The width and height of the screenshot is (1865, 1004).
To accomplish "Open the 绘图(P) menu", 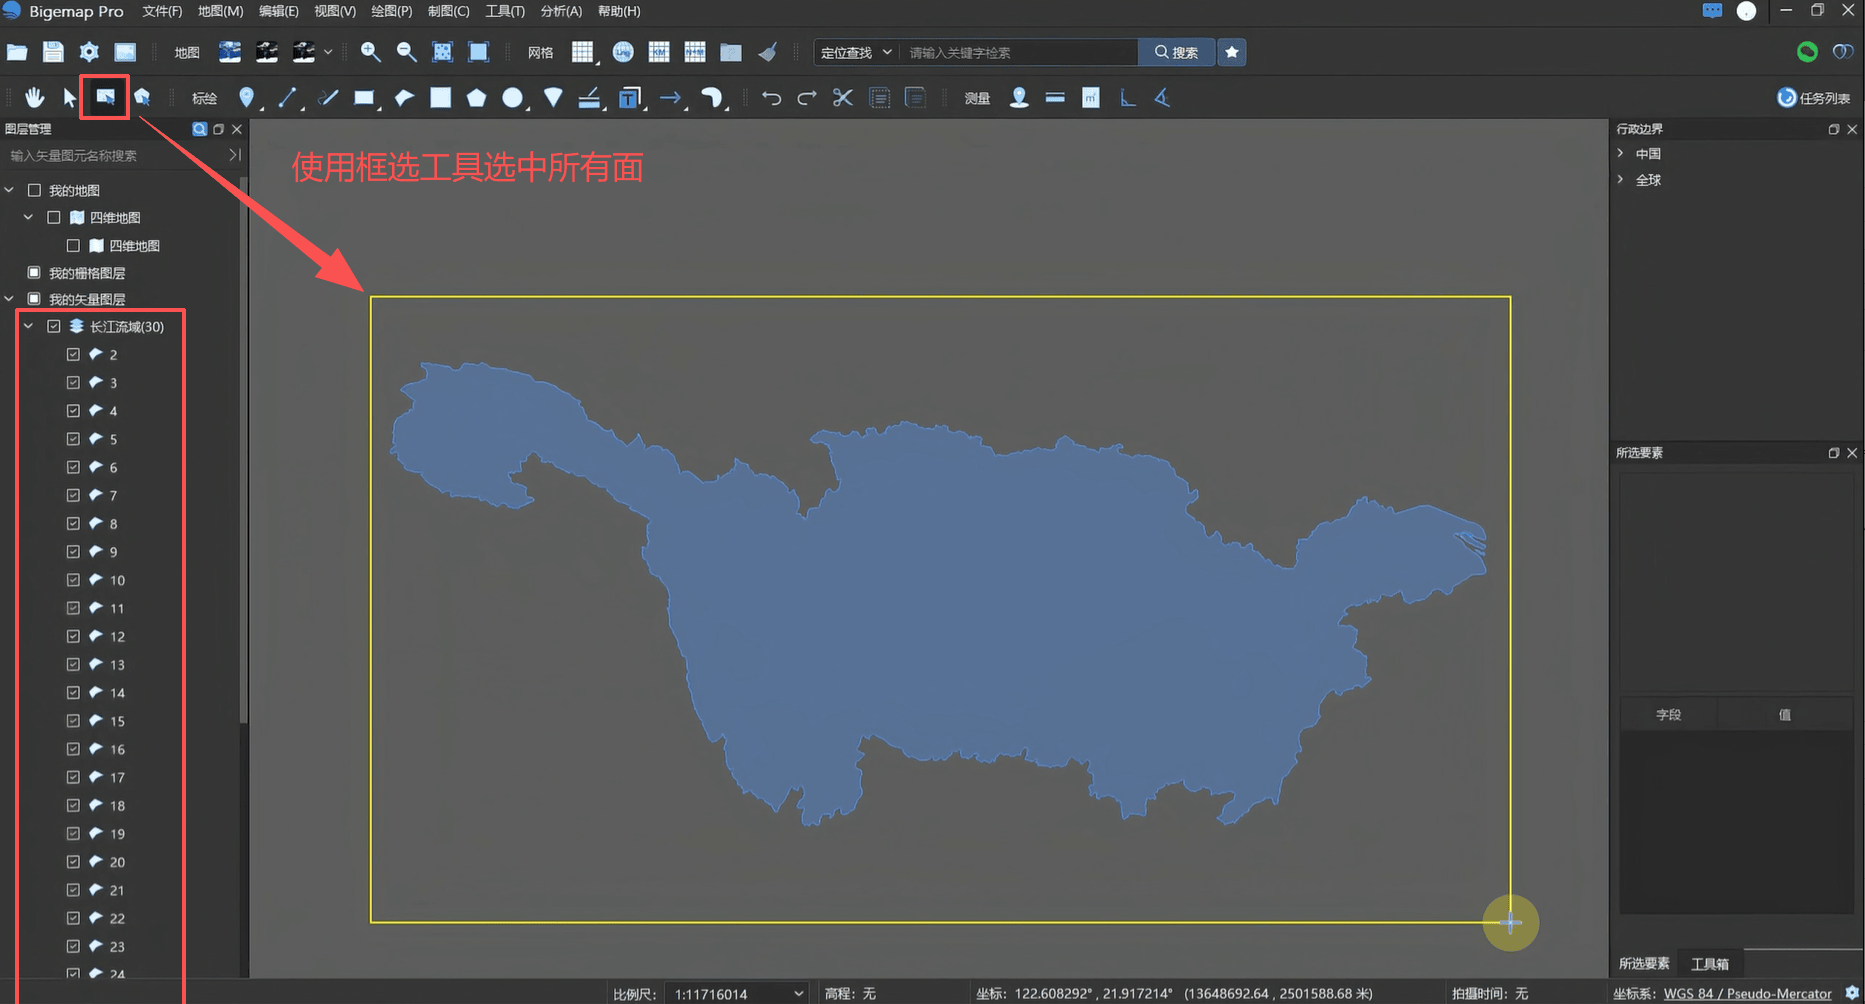I will (x=391, y=11).
